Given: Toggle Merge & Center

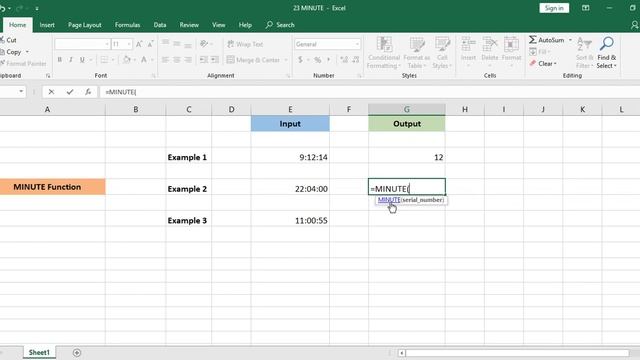Looking at the screenshot, I should tap(253, 60).
